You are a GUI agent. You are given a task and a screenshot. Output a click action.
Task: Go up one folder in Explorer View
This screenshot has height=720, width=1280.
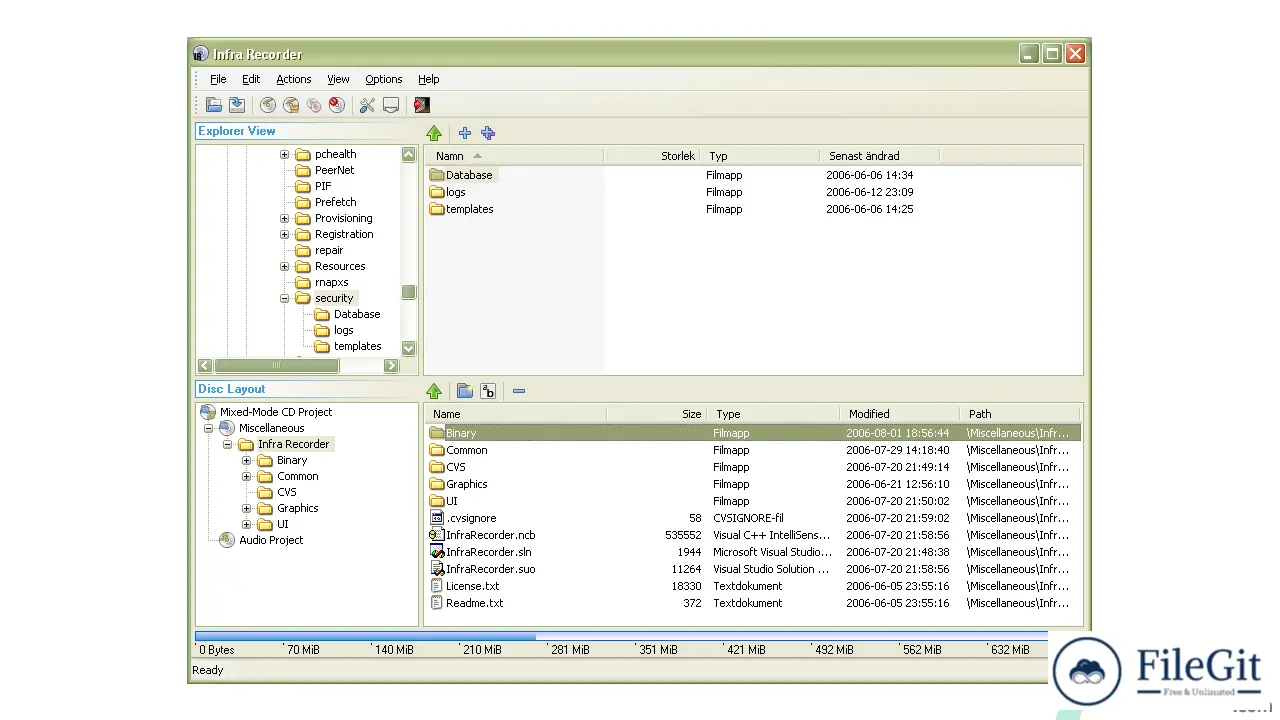point(434,133)
